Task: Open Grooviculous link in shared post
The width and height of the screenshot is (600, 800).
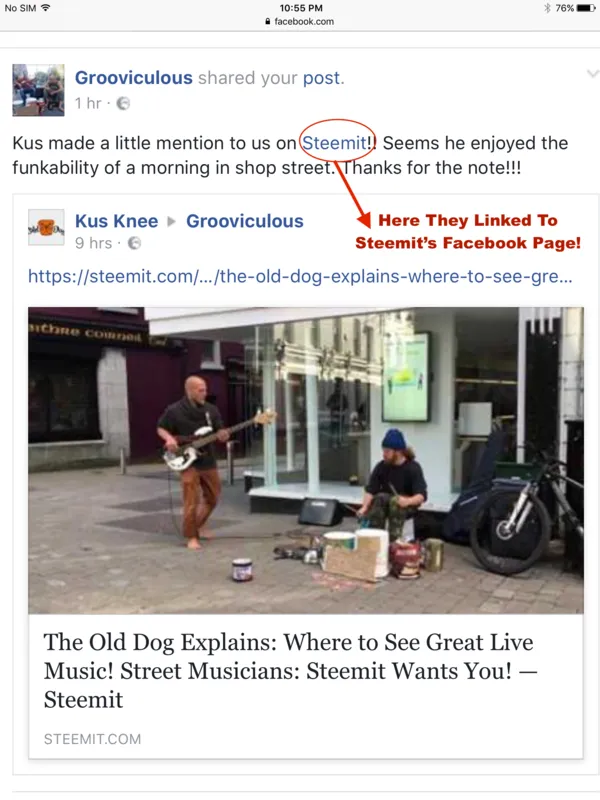Action: click(x=245, y=221)
